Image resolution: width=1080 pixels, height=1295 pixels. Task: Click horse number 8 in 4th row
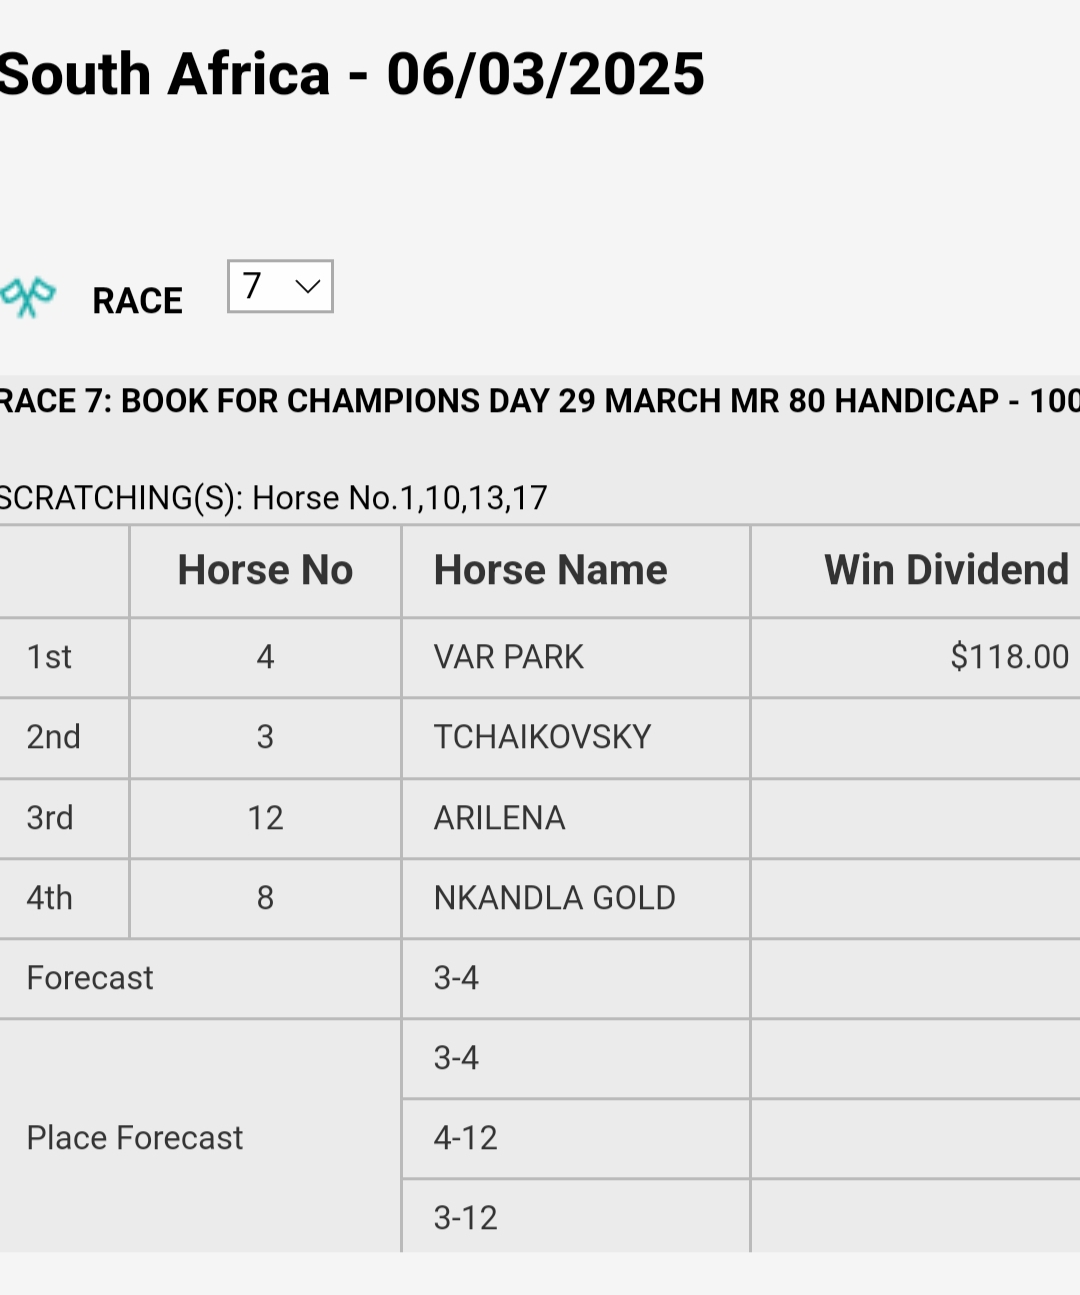pos(265,898)
